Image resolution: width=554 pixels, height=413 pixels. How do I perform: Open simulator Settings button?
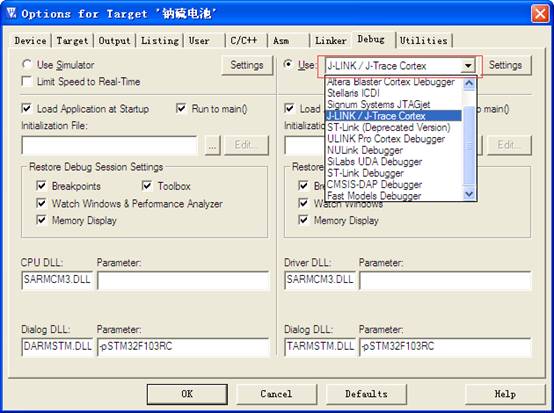point(247,65)
